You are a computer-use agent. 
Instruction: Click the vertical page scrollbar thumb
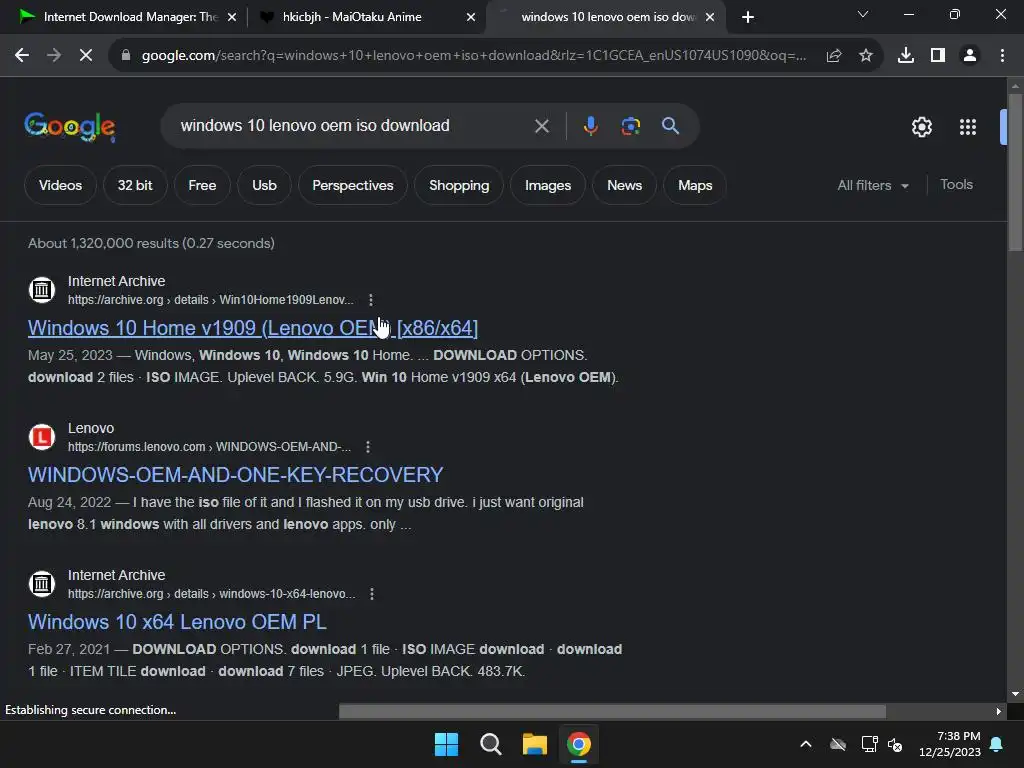(x=1015, y=171)
